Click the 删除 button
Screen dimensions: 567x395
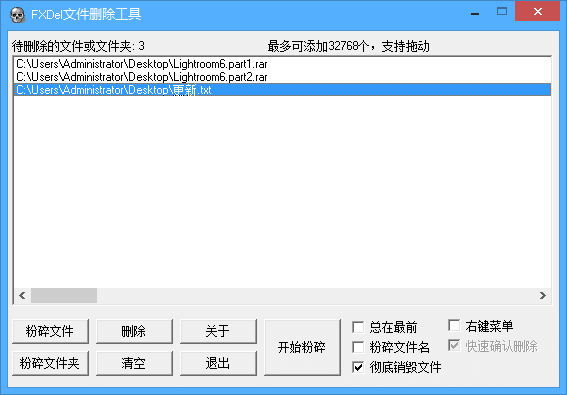click(134, 331)
